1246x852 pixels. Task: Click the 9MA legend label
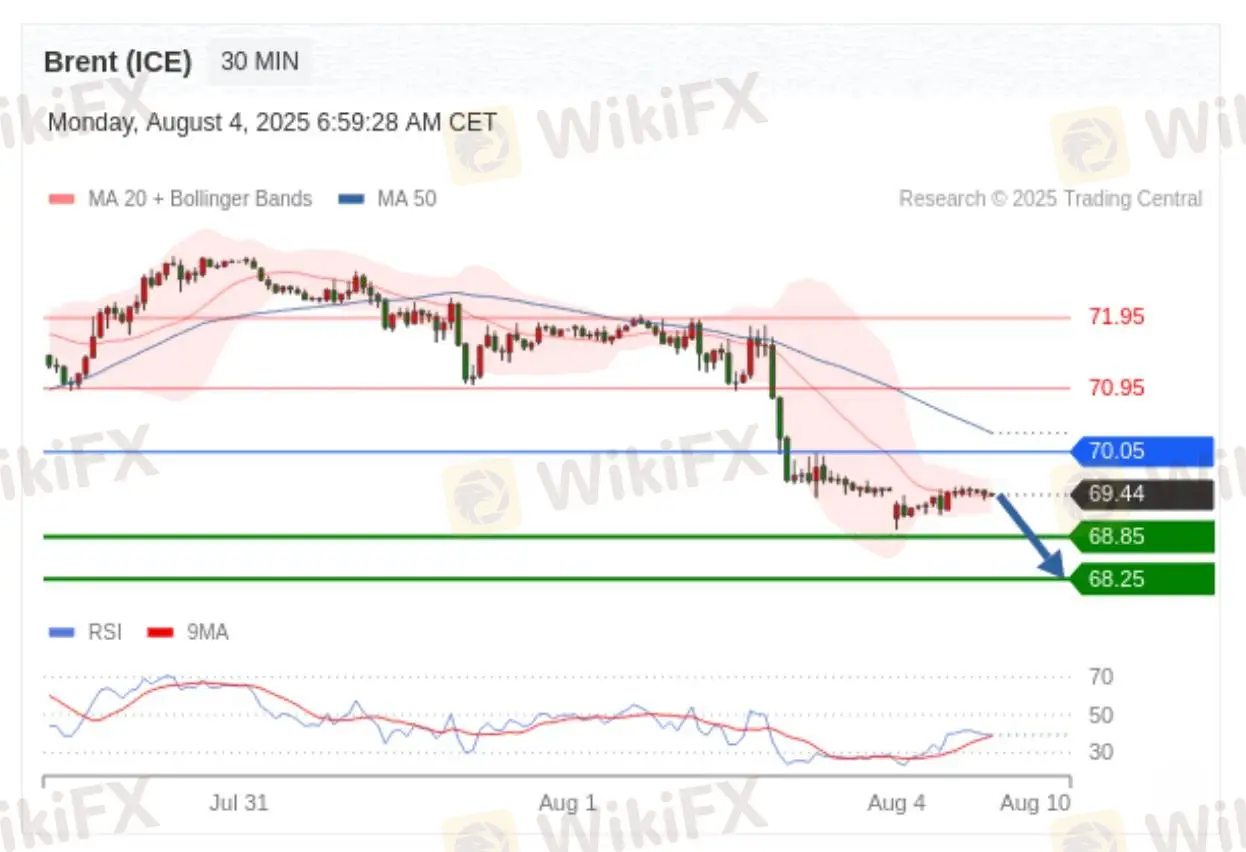[x=208, y=632]
